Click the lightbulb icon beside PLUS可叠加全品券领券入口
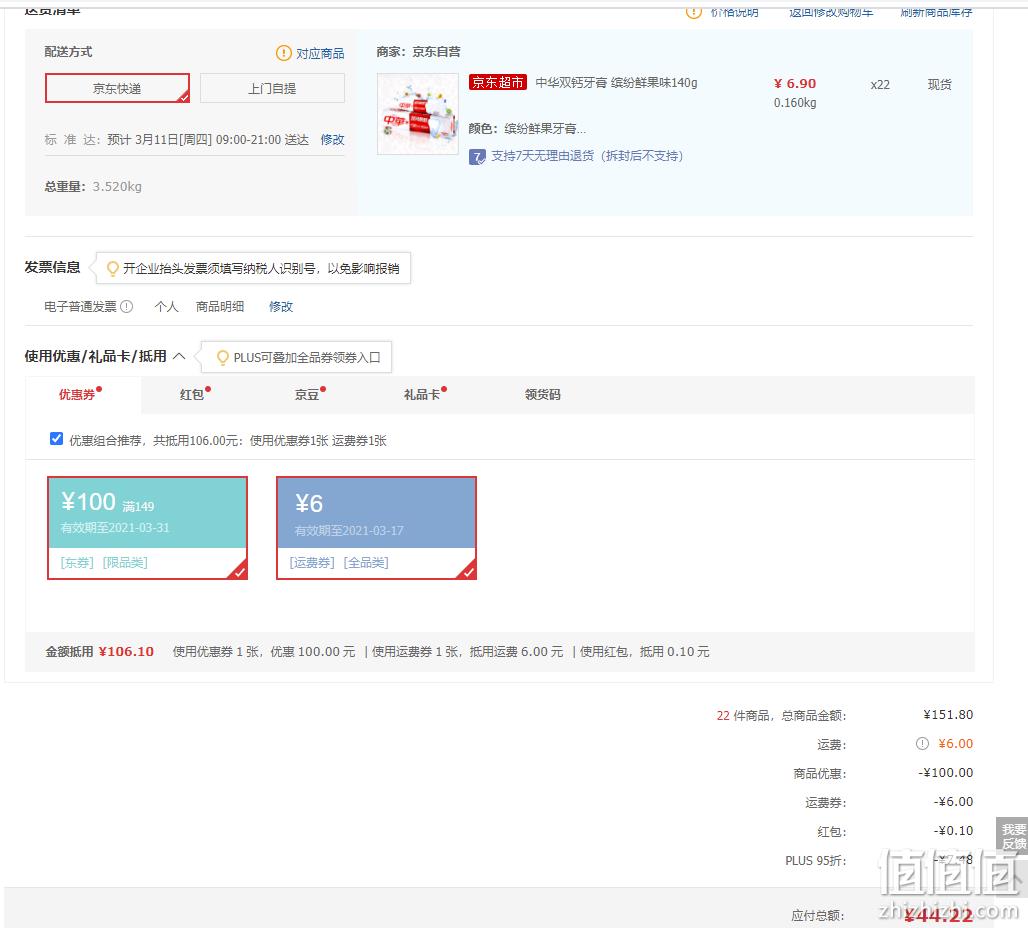1028x928 pixels. pos(223,357)
